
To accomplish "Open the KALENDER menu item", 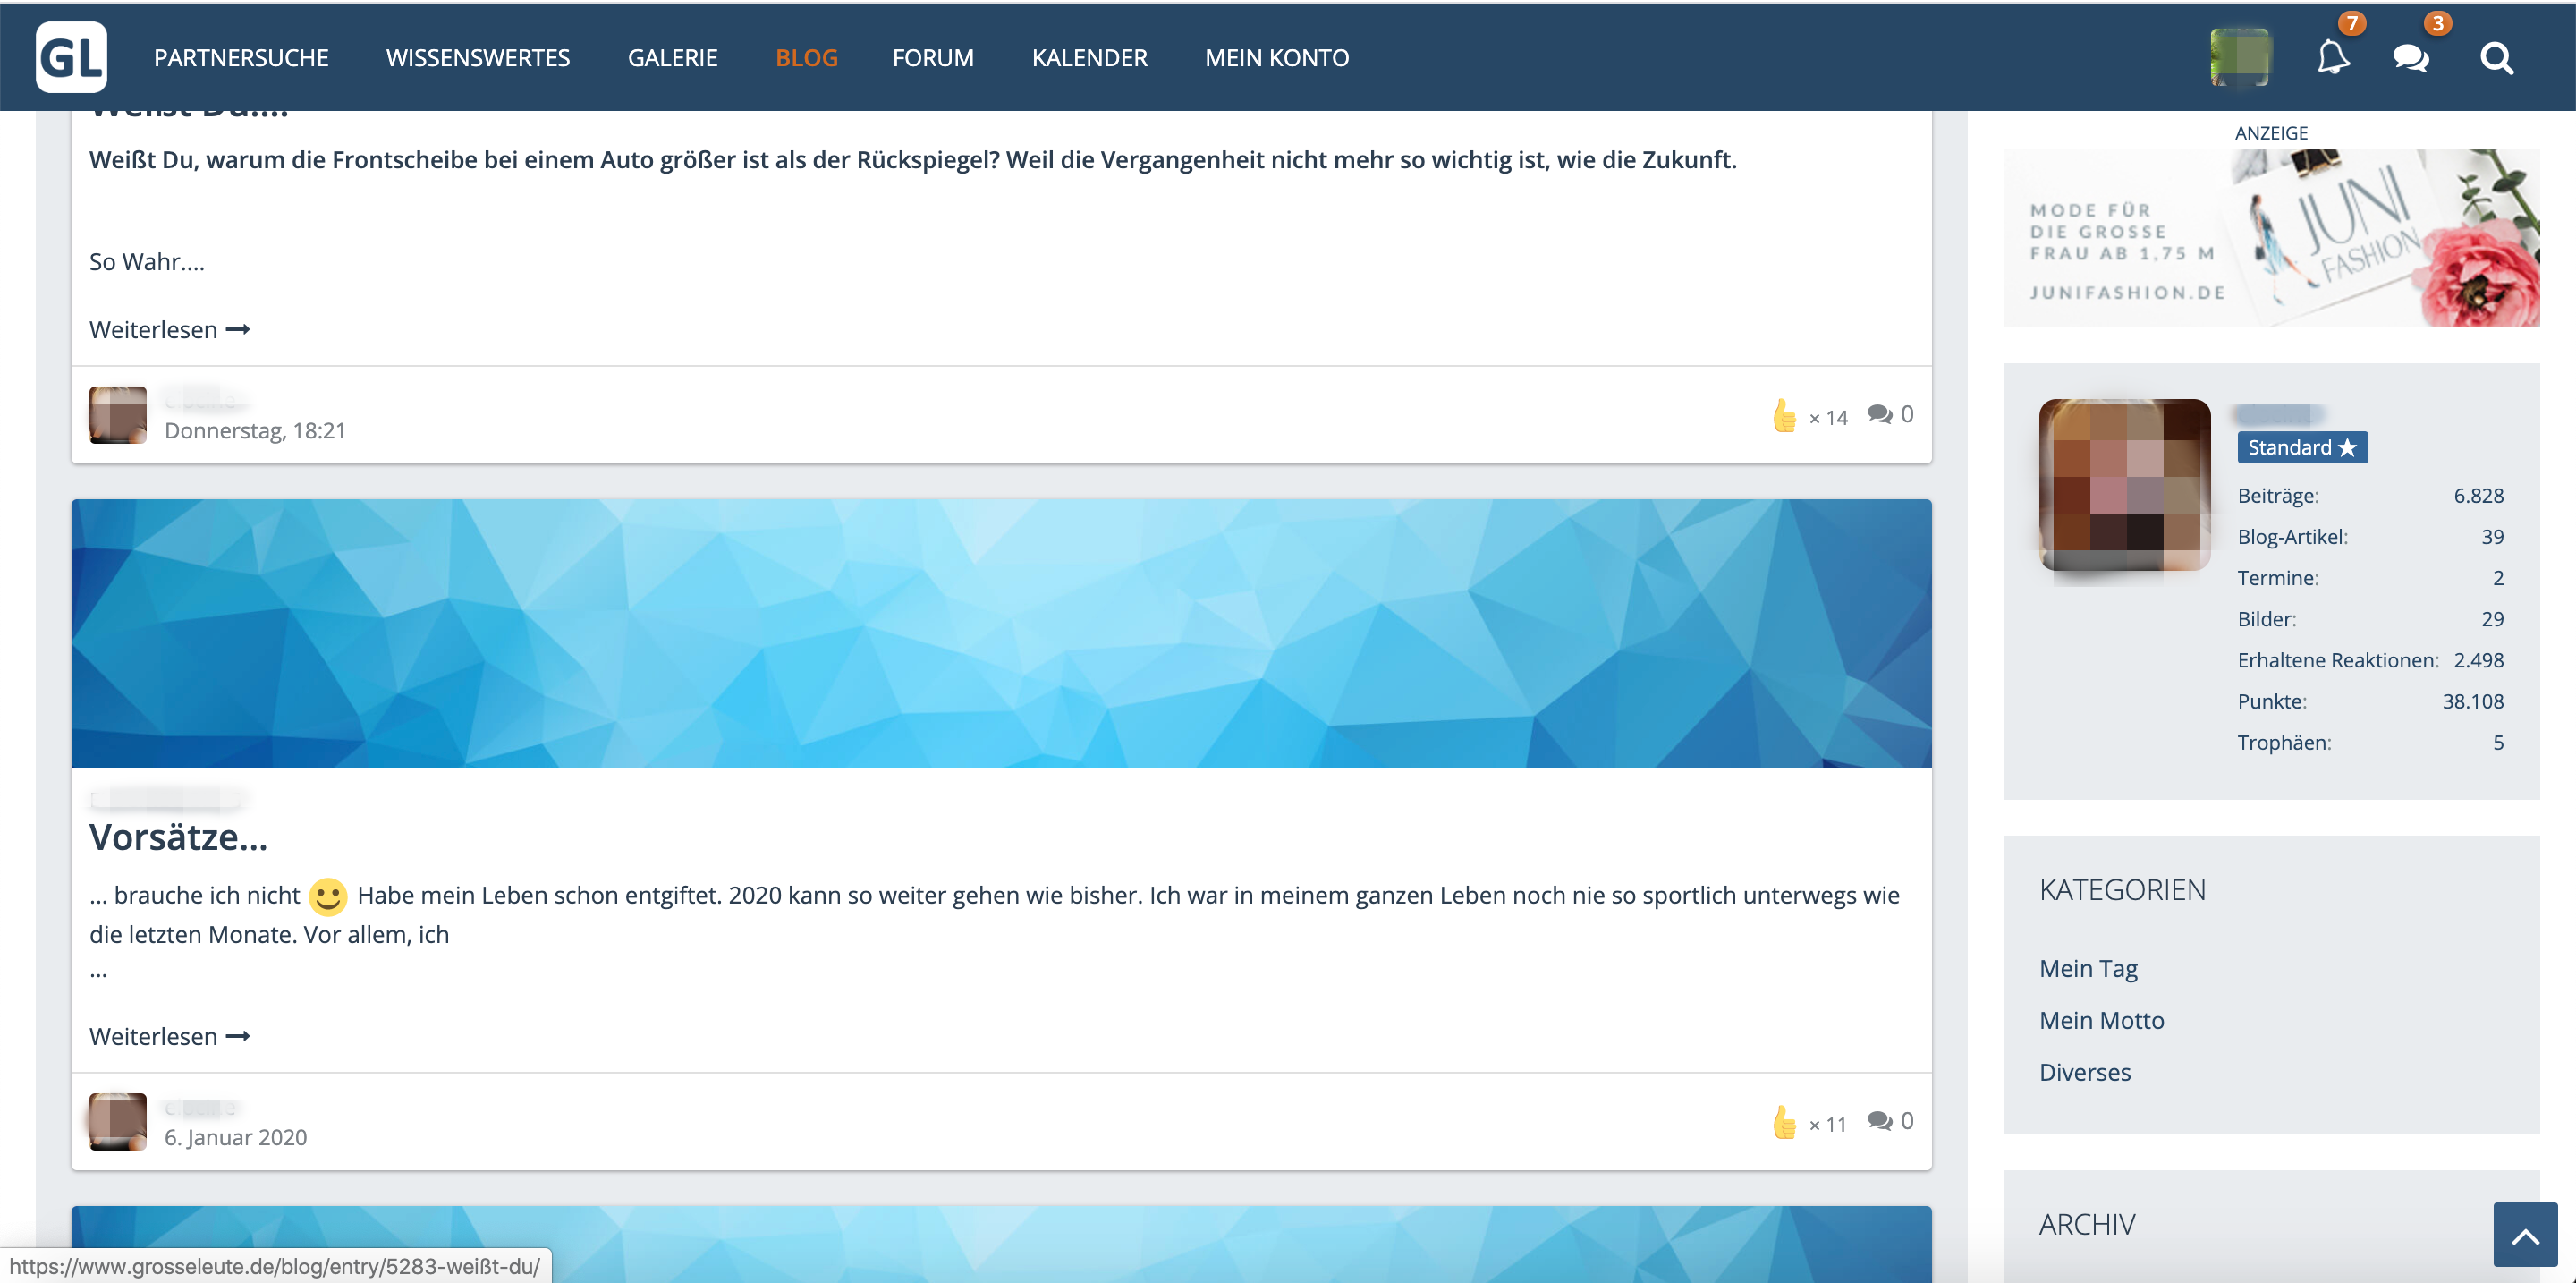I will click(x=1089, y=58).
